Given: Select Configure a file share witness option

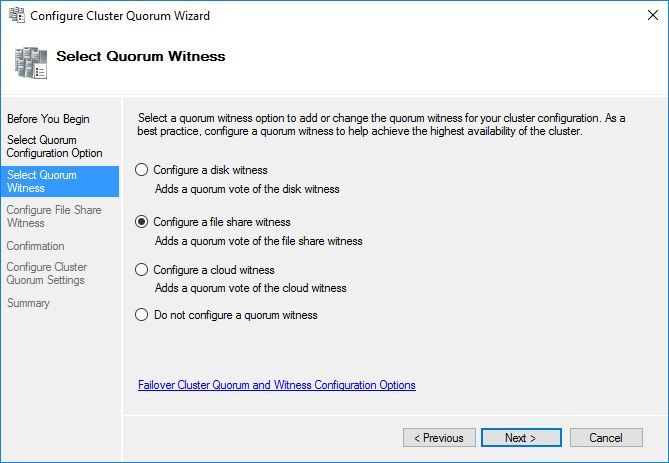Looking at the screenshot, I should click(x=142, y=222).
